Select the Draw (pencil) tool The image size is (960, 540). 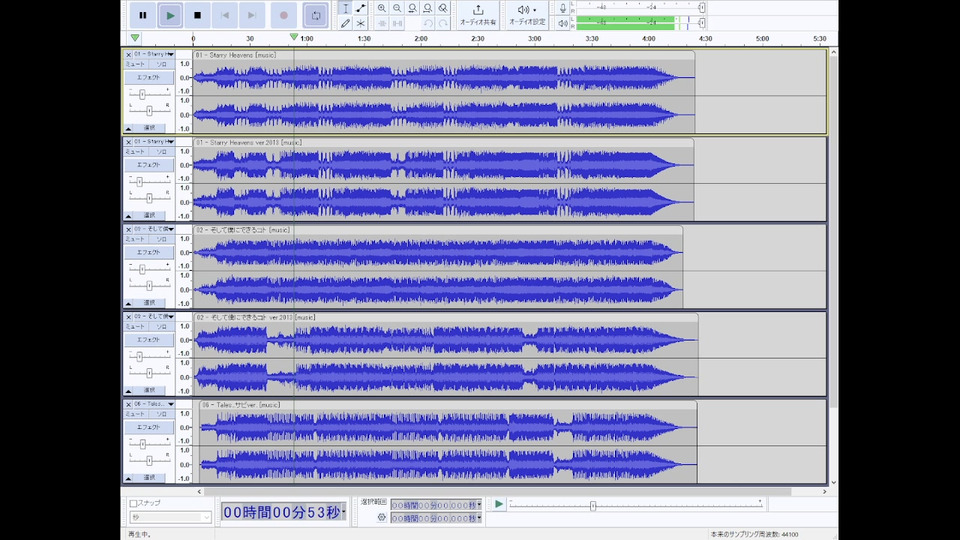point(346,22)
